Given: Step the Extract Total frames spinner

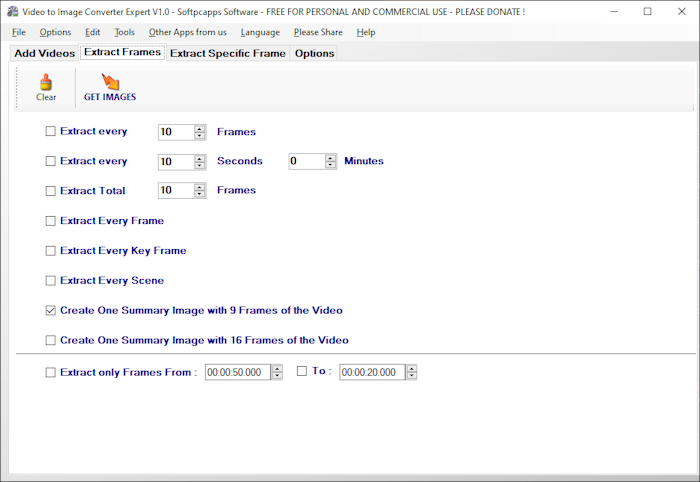Looking at the screenshot, I should click(200, 190).
